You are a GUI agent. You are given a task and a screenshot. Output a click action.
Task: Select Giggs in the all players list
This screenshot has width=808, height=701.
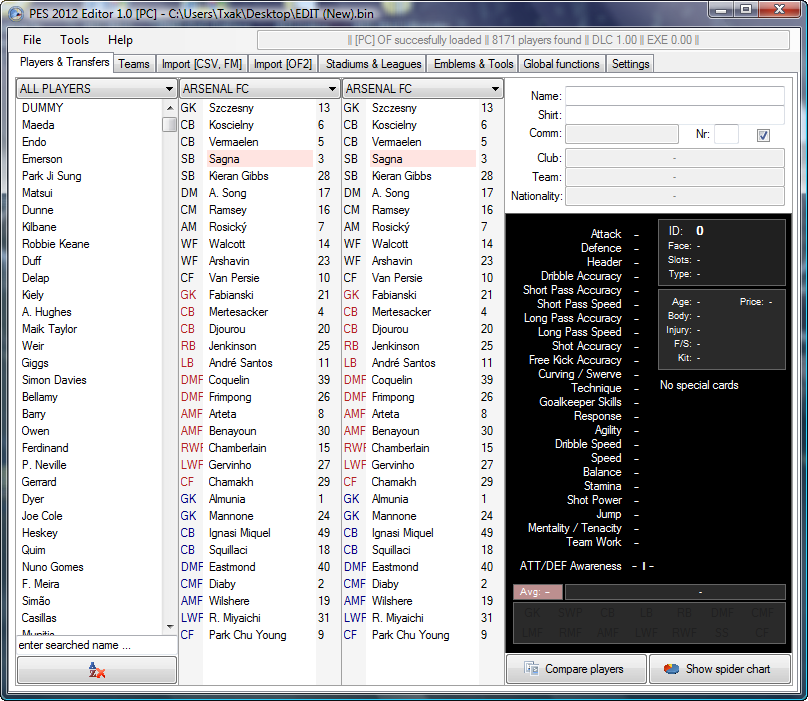(35, 363)
